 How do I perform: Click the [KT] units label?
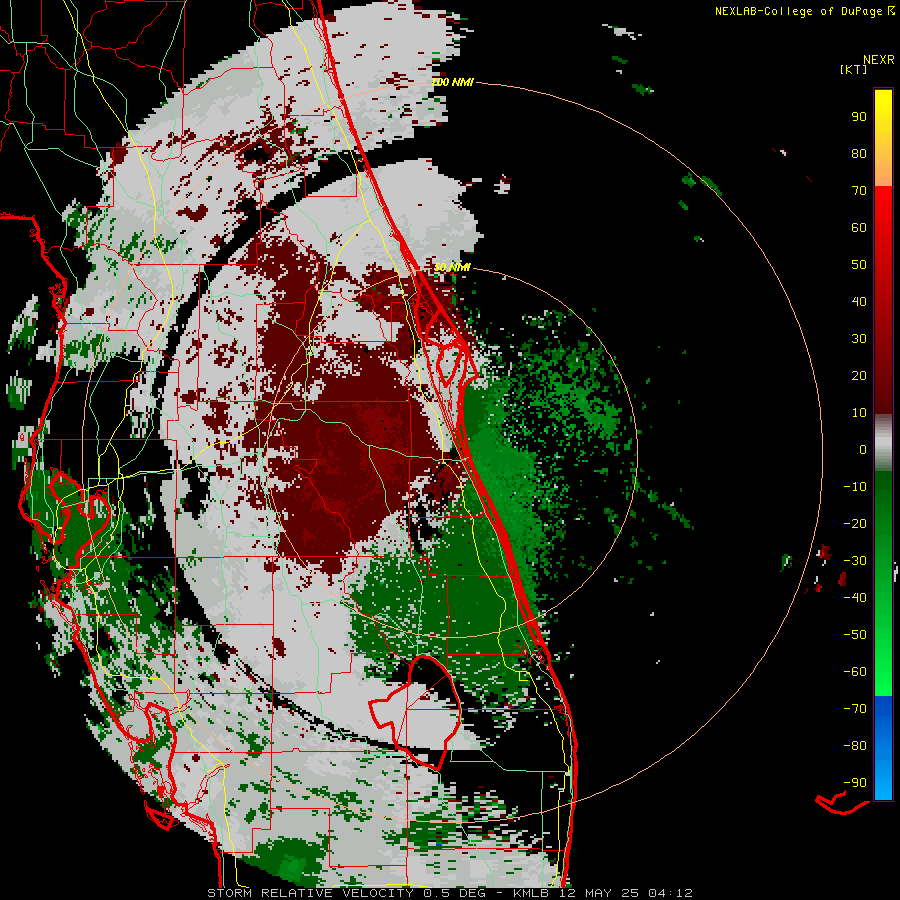[854, 69]
